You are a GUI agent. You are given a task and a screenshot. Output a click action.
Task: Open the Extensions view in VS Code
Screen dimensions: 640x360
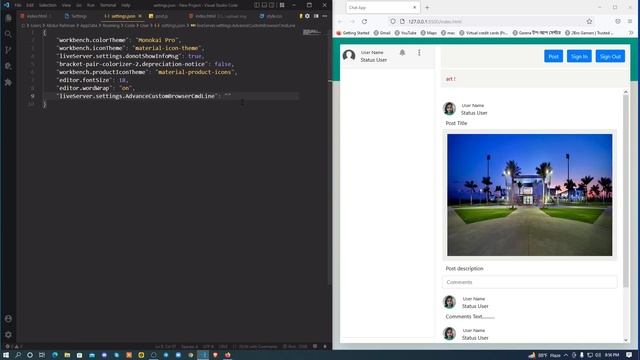pyautogui.click(x=8, y=82)
